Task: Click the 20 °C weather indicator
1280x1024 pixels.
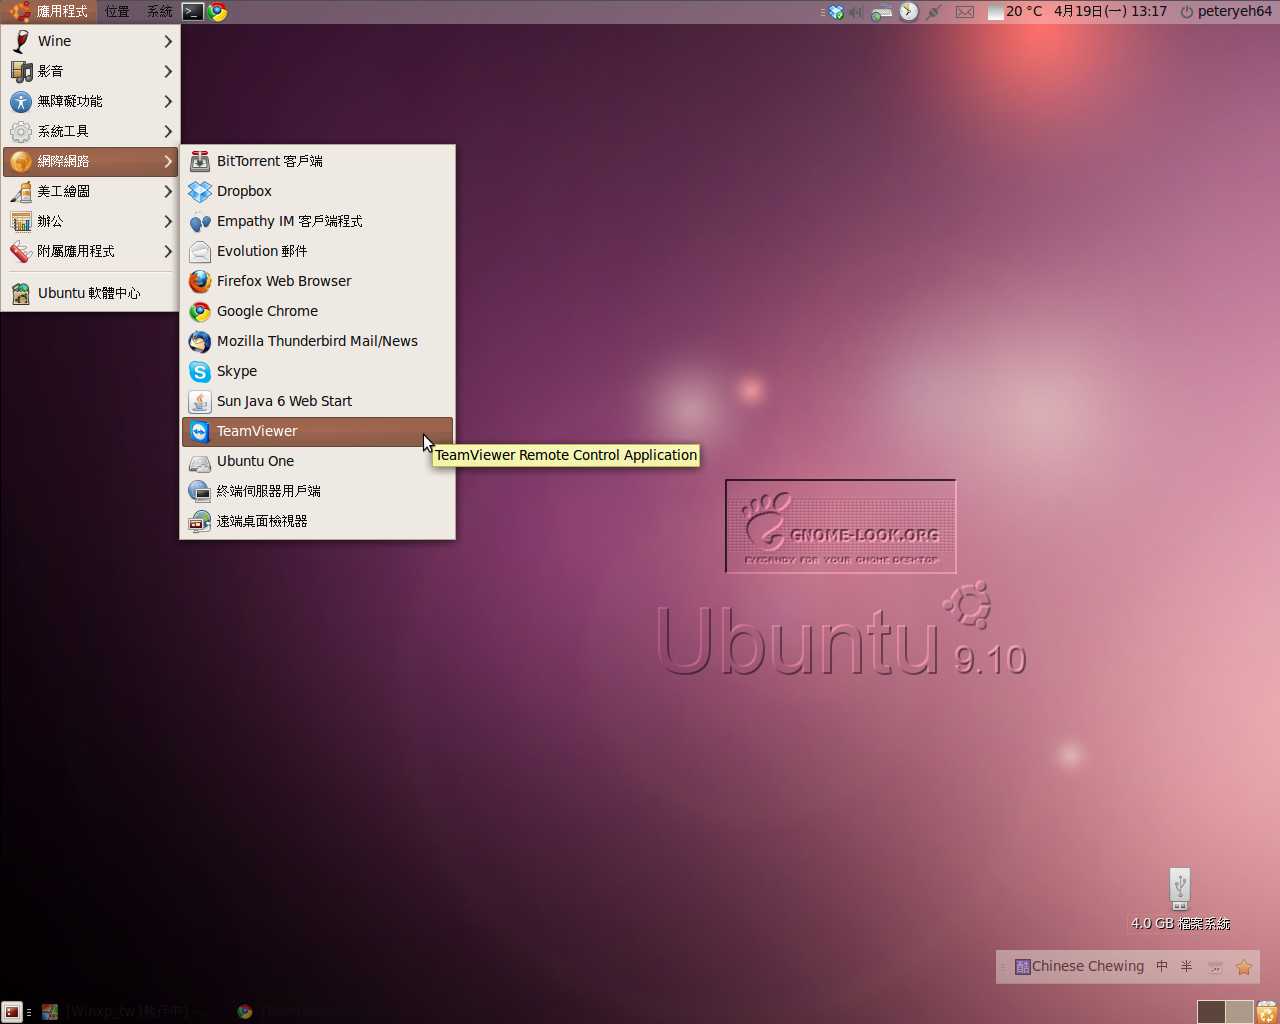Action: coord(1015,12)
